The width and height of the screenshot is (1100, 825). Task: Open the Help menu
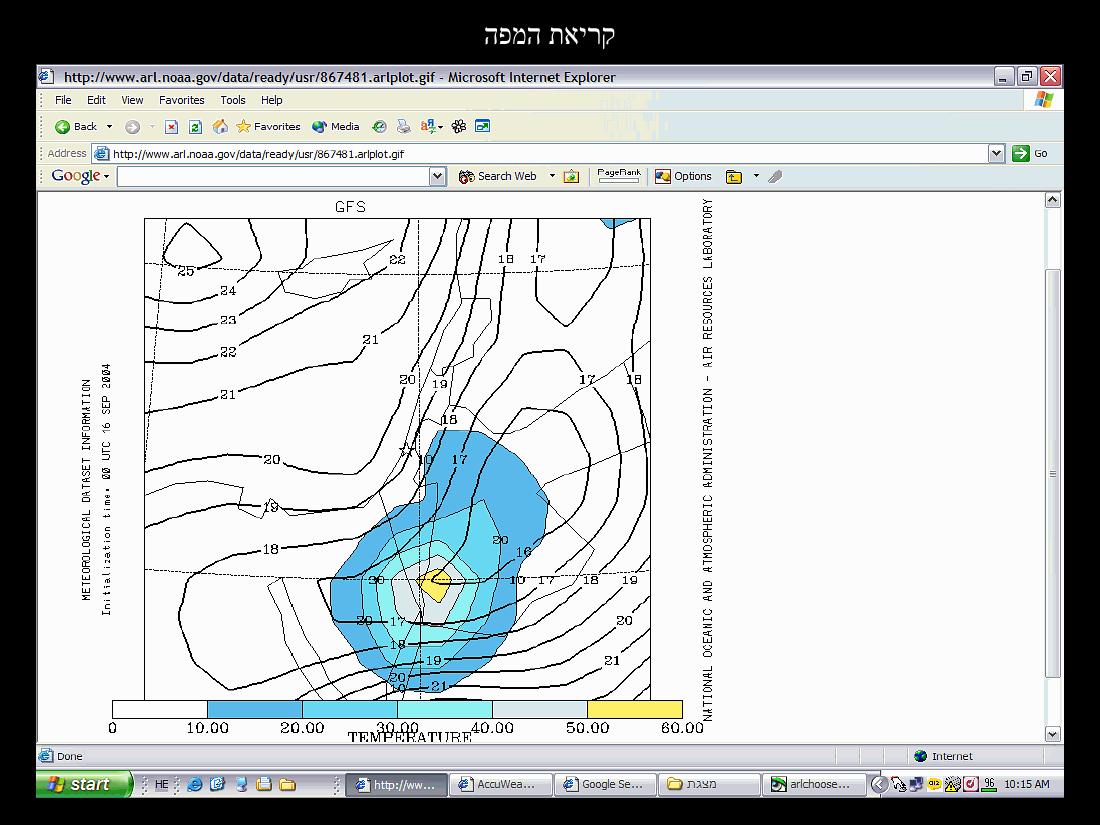tap(271, 100)
